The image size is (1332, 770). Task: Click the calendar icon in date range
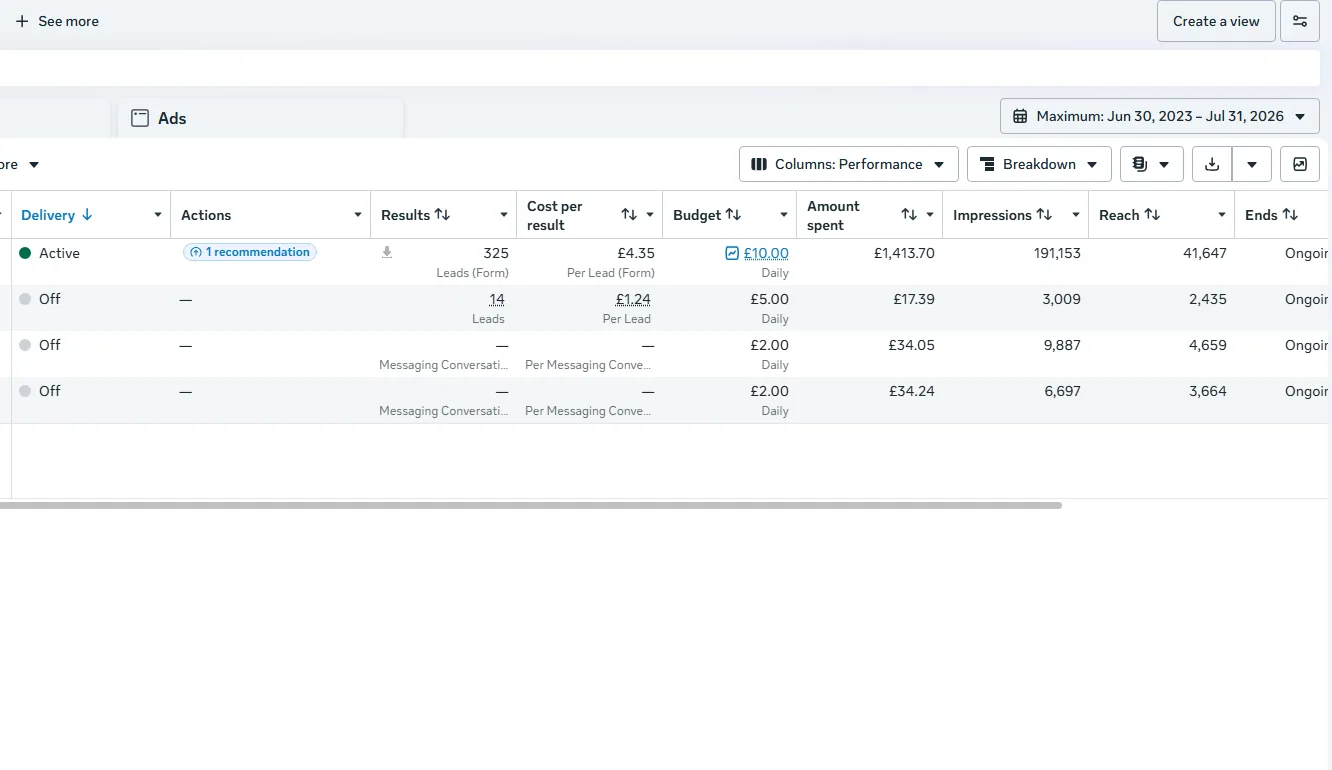click(1020, 116)
